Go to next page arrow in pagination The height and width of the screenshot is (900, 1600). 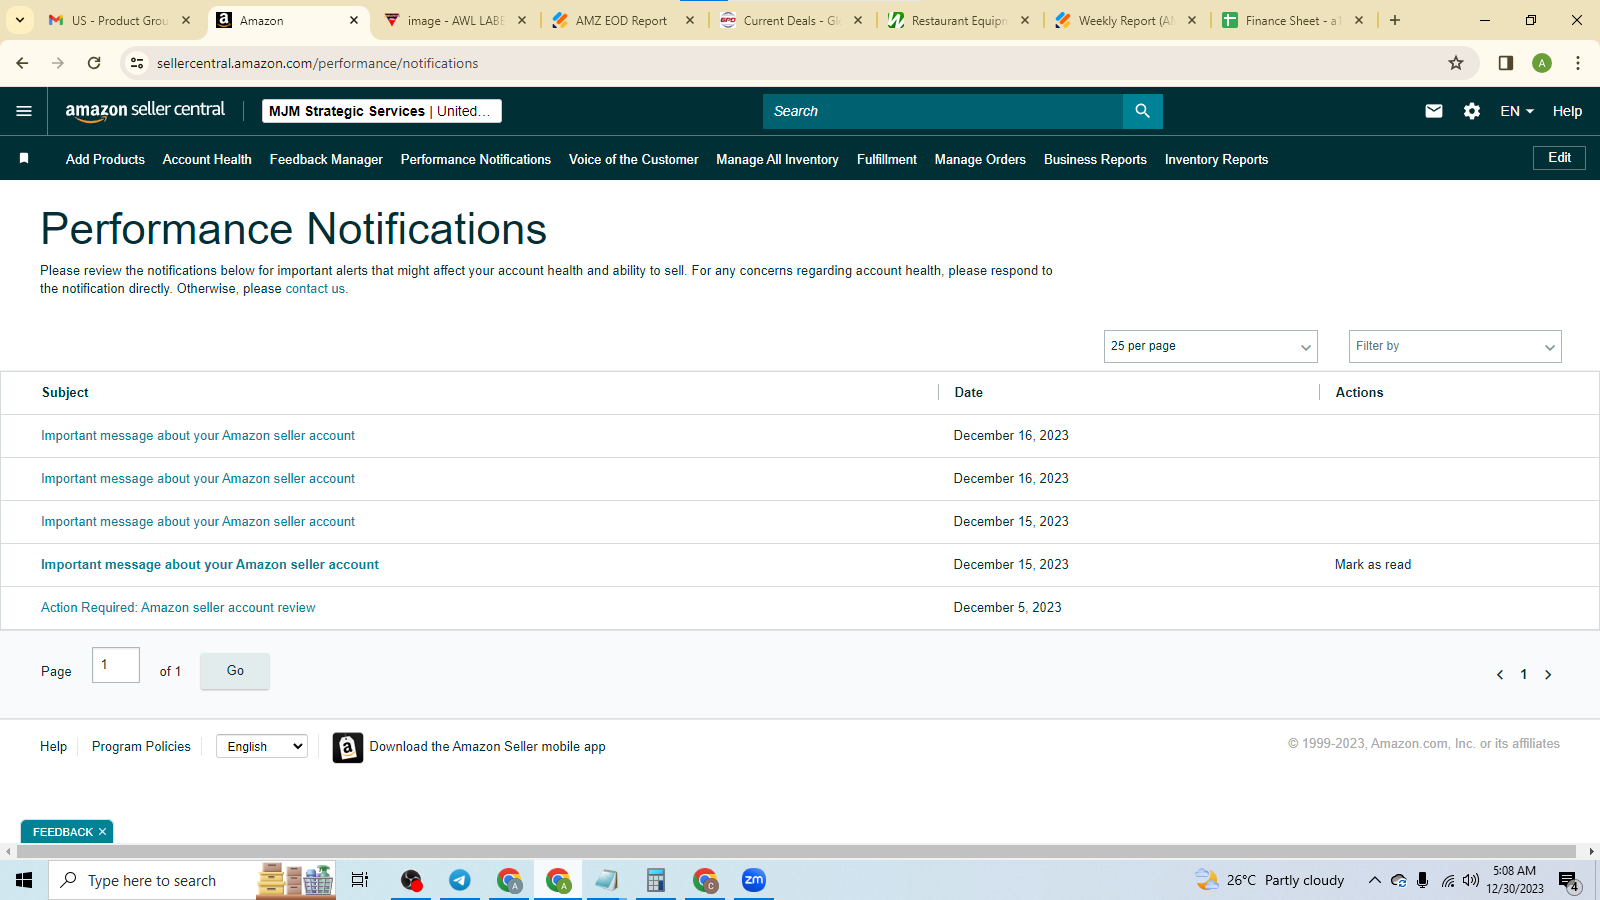pos(1548,675)
